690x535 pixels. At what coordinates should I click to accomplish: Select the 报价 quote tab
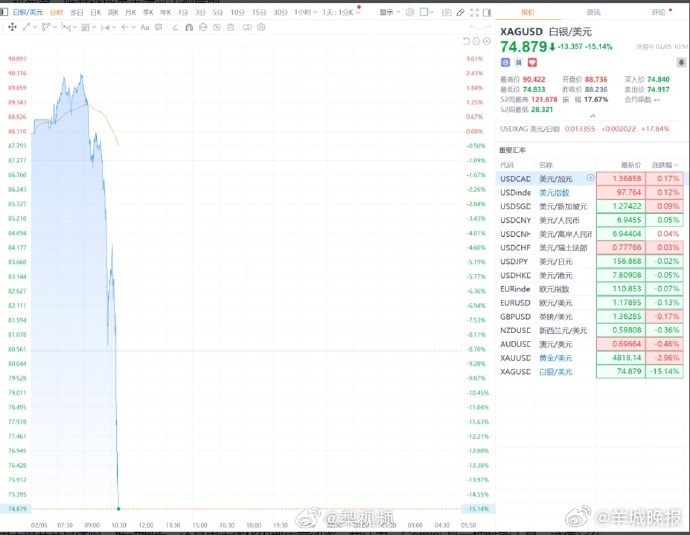click(528, 12)
